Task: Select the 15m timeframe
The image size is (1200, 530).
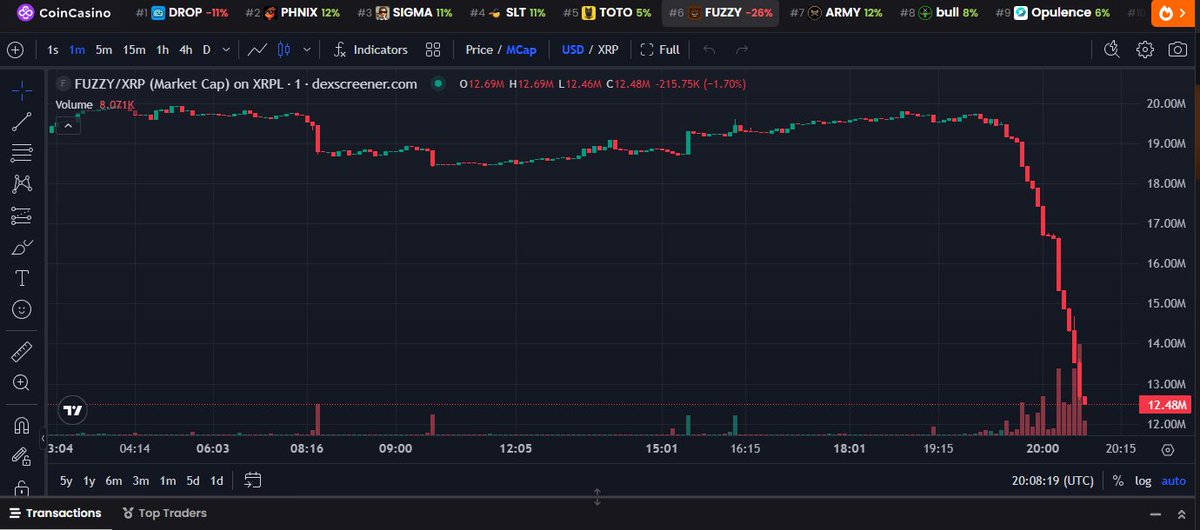Action: point(134,49)
